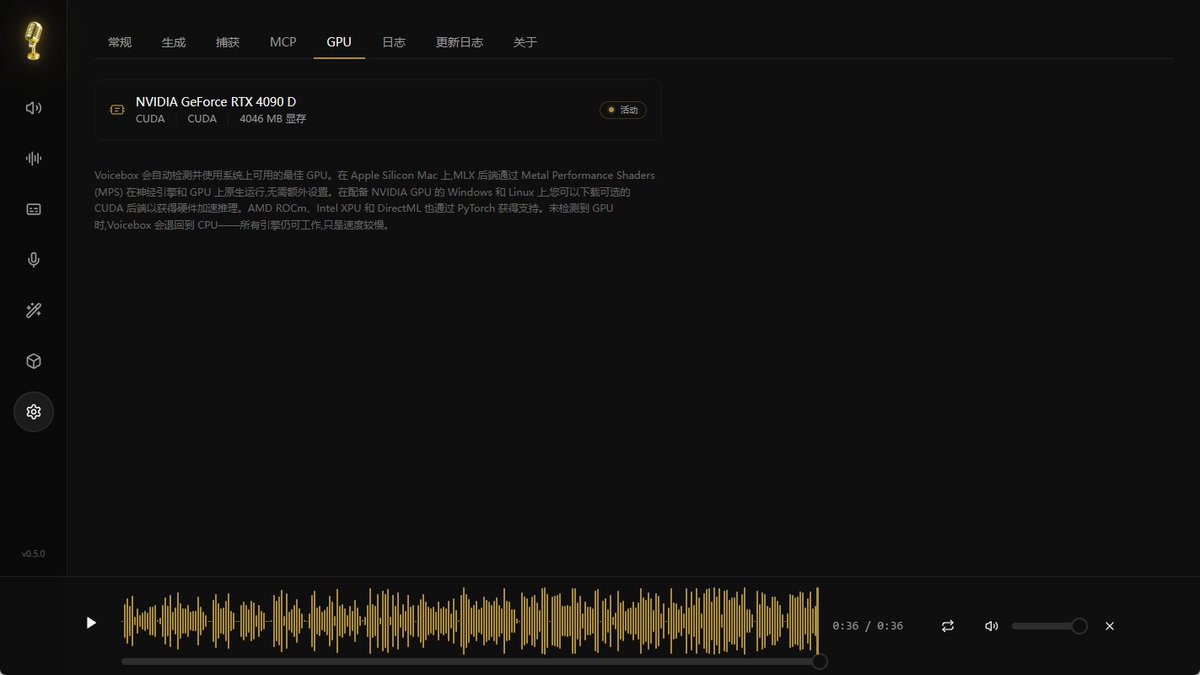Click the 活动 status badge
The width and height of the screenshot is (1200, 675).
click(623, 110)
